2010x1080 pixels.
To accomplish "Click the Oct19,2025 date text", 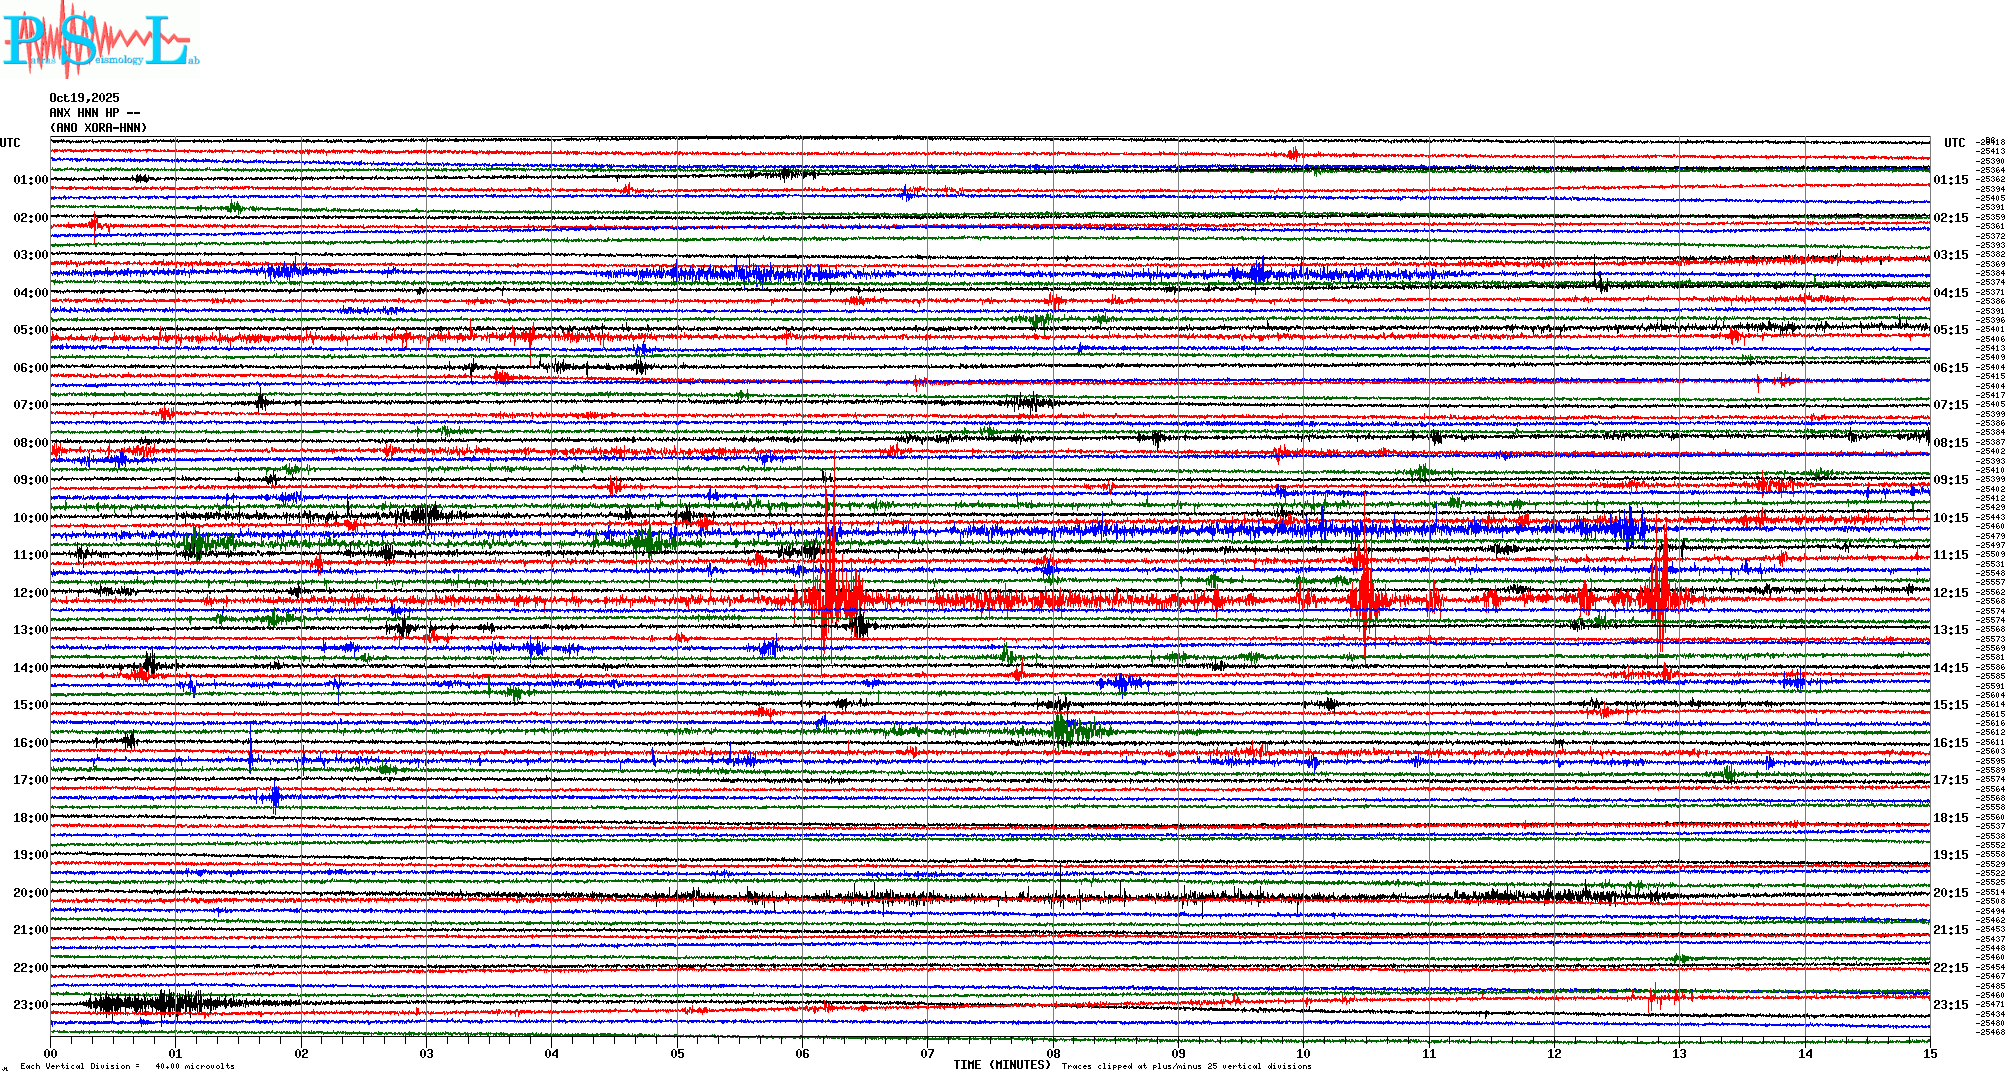I will (x=84, y=98).
